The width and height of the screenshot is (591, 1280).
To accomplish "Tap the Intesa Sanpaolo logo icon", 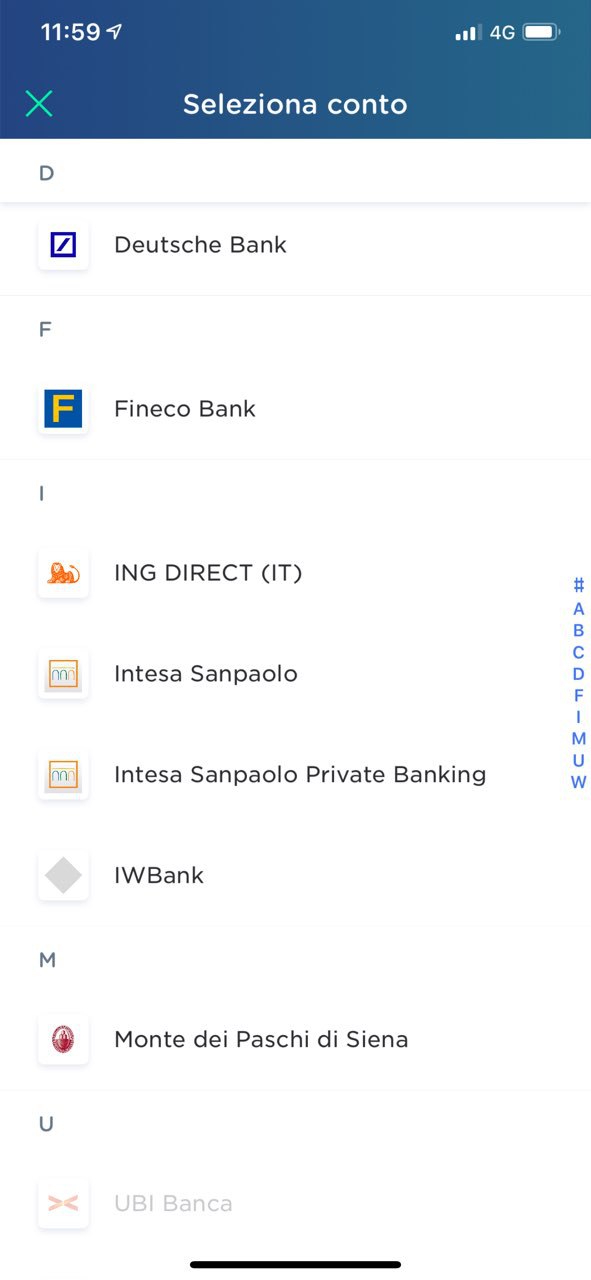I will (63, 674).
